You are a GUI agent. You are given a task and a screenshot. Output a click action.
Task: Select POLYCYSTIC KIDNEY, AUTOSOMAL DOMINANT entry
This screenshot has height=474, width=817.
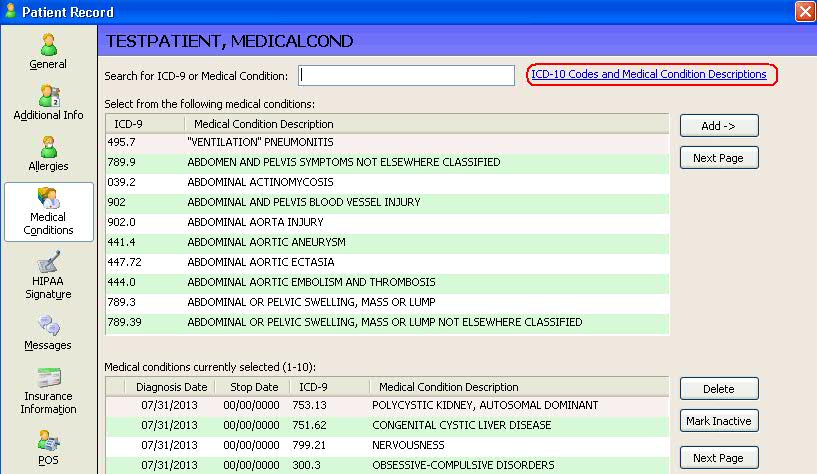pyautogui.click(x=388, y=405)
